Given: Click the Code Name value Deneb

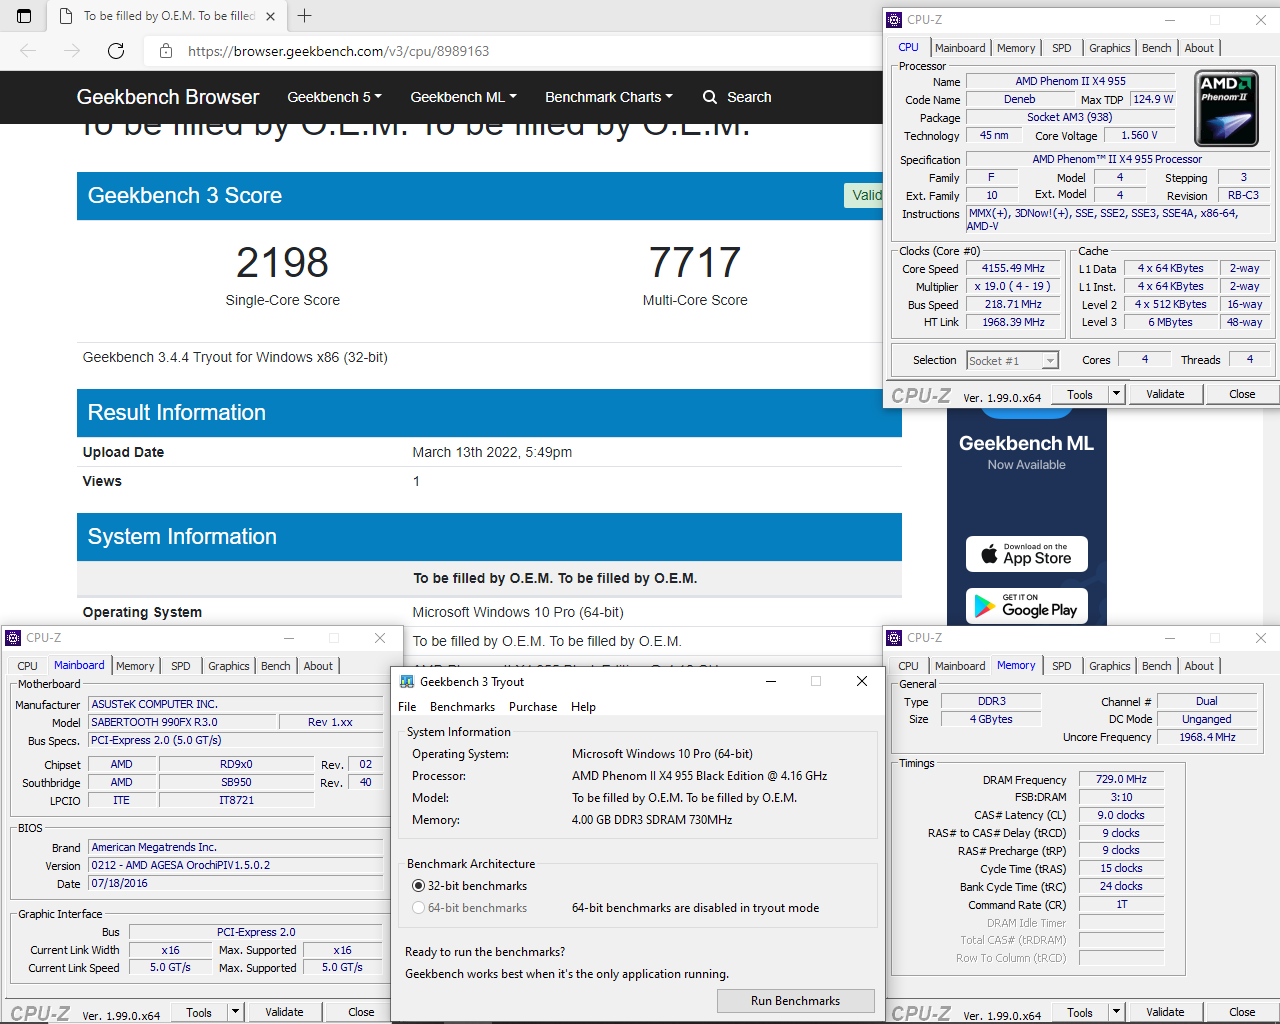Looking at the screenshot, I should (1019, 100).
